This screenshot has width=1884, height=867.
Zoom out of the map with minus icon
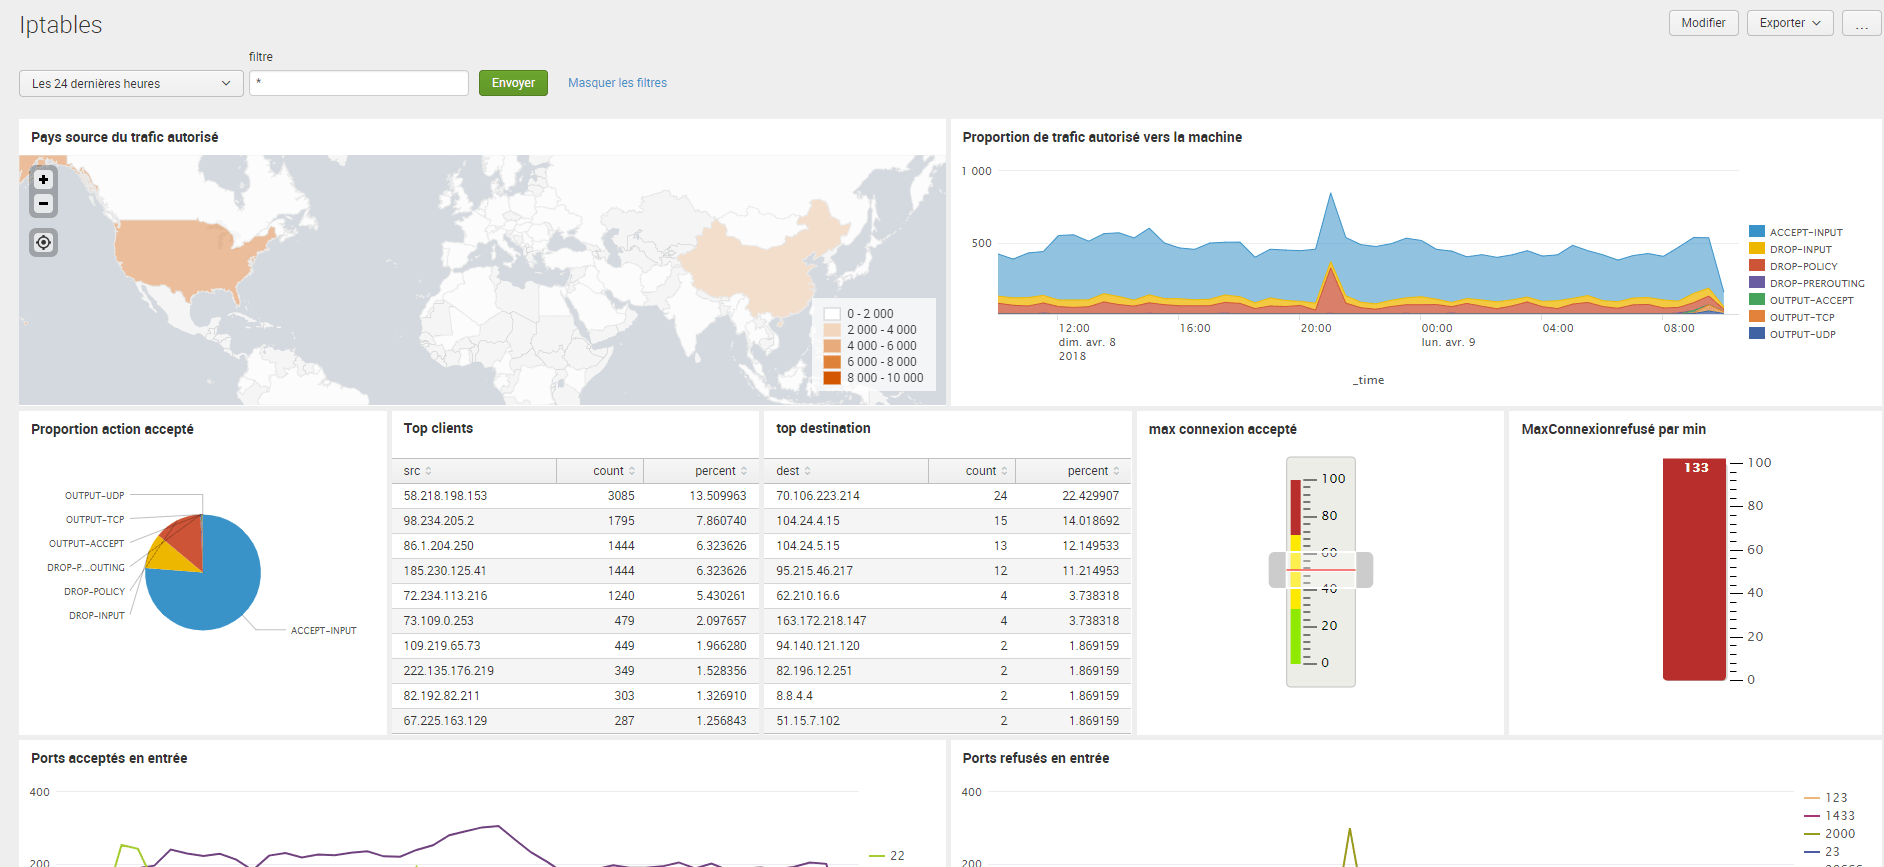click(x=43, y=203)
